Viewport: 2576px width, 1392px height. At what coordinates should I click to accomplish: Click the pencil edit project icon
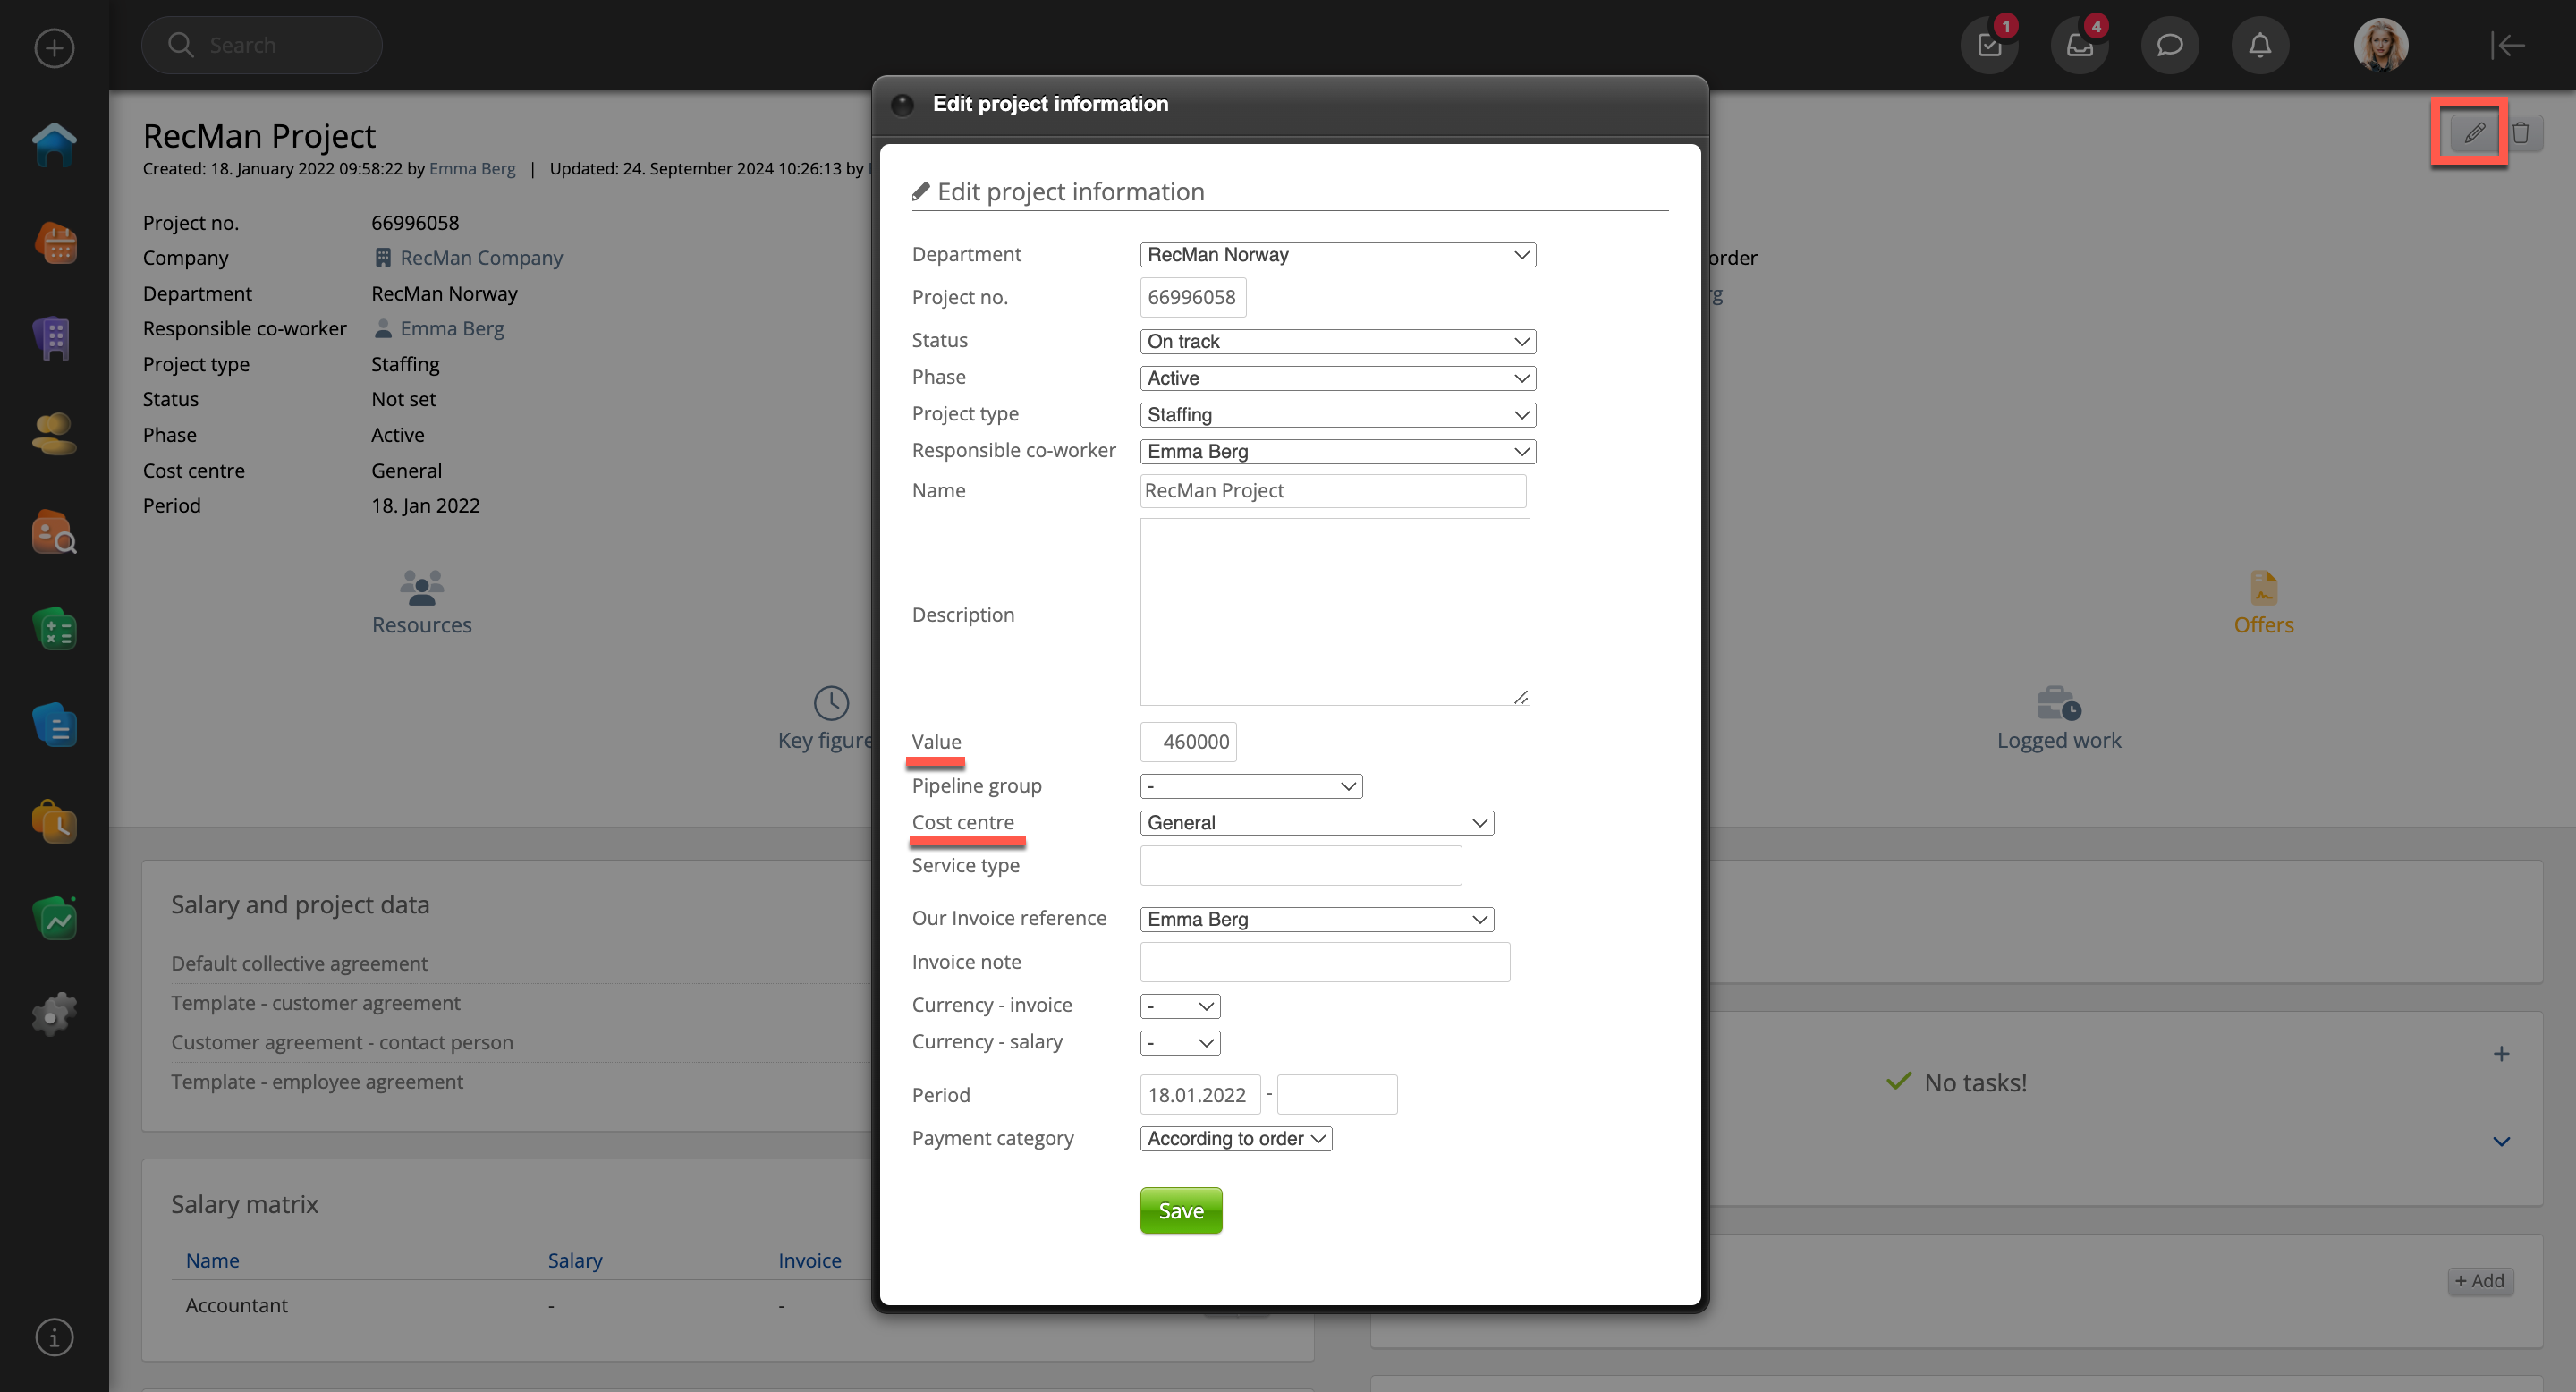(x=2473, y=132)
